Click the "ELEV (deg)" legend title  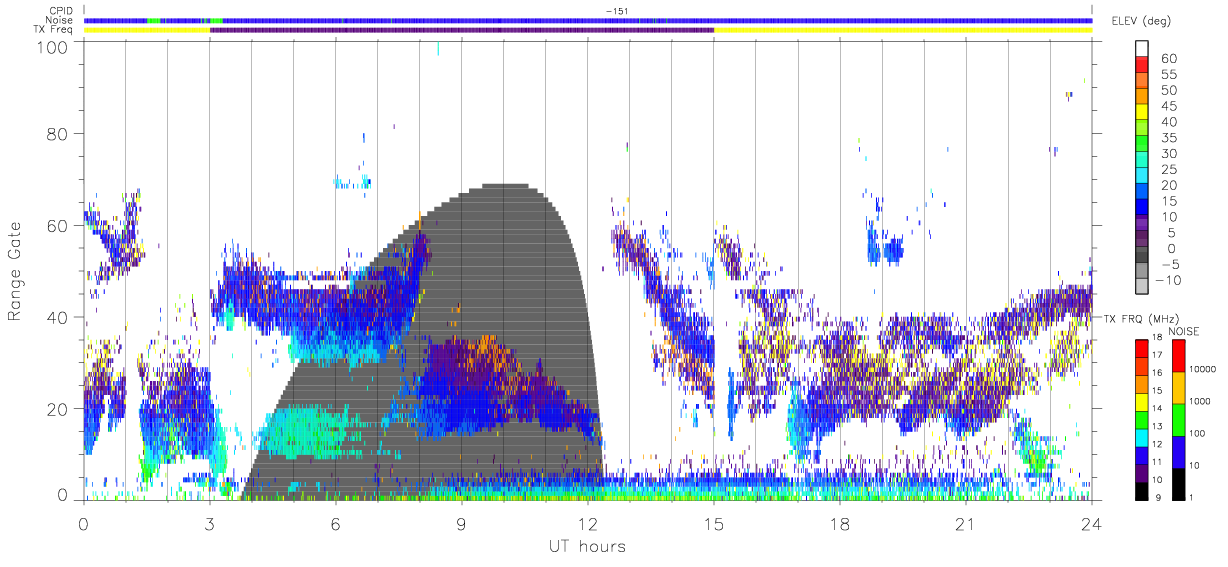[x=1142, y=21]
